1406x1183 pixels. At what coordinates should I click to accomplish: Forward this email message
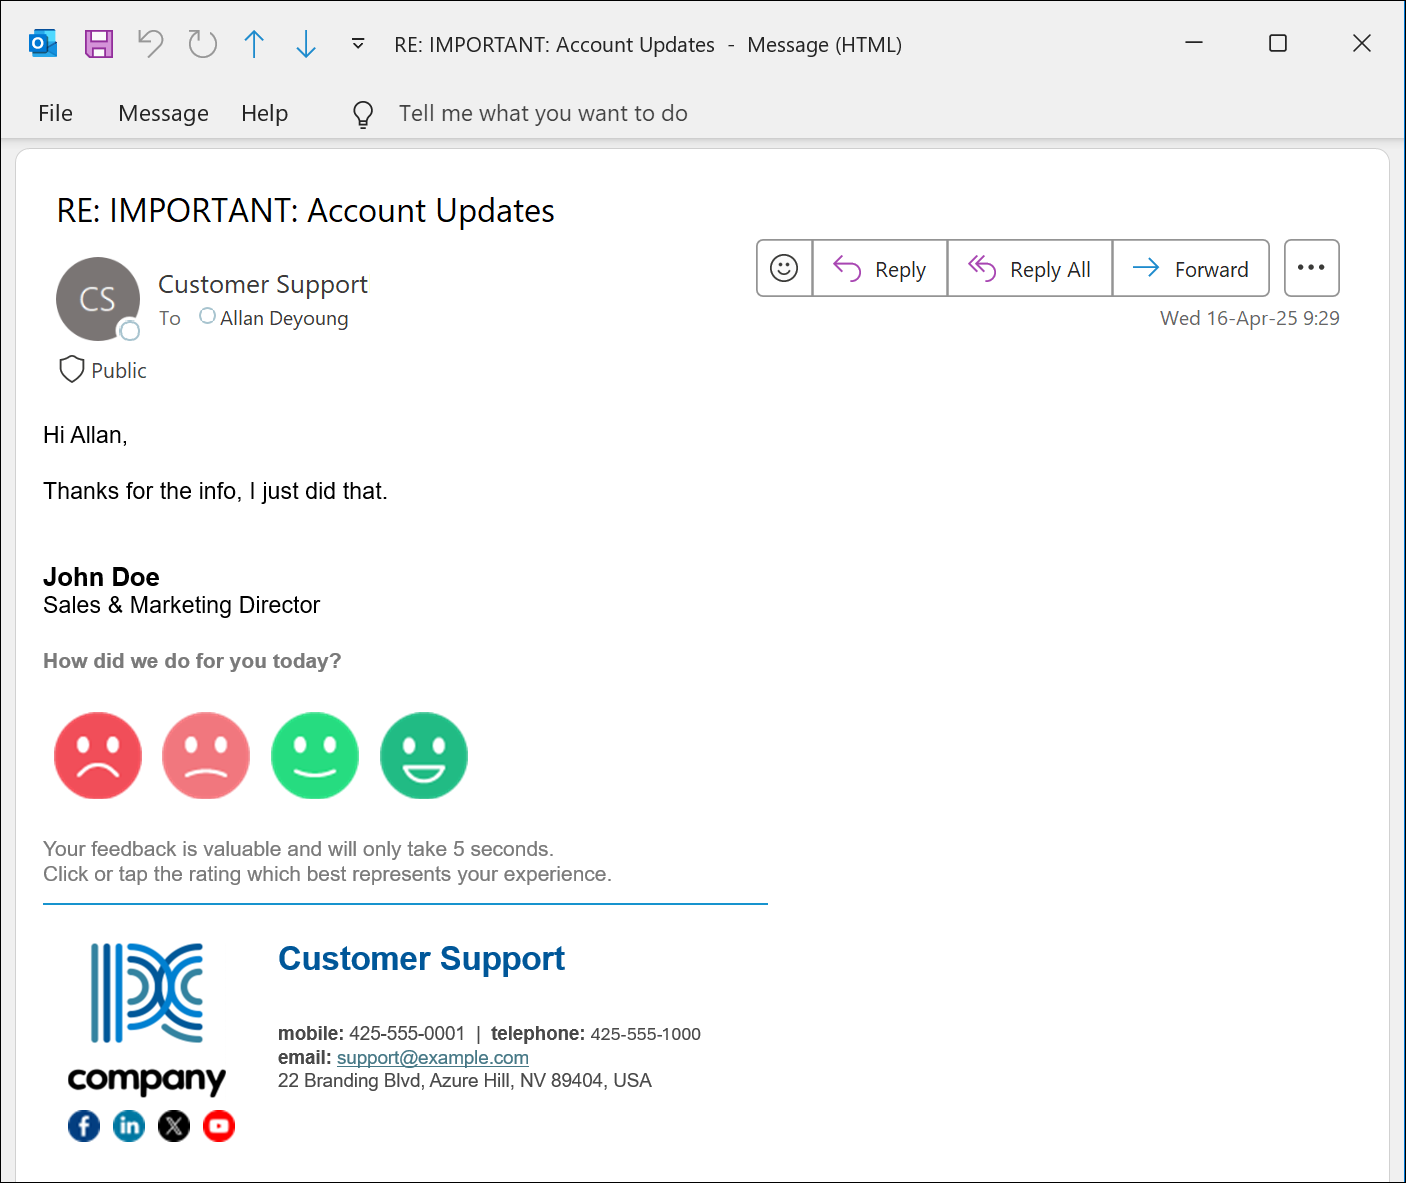click(1191, 268)
